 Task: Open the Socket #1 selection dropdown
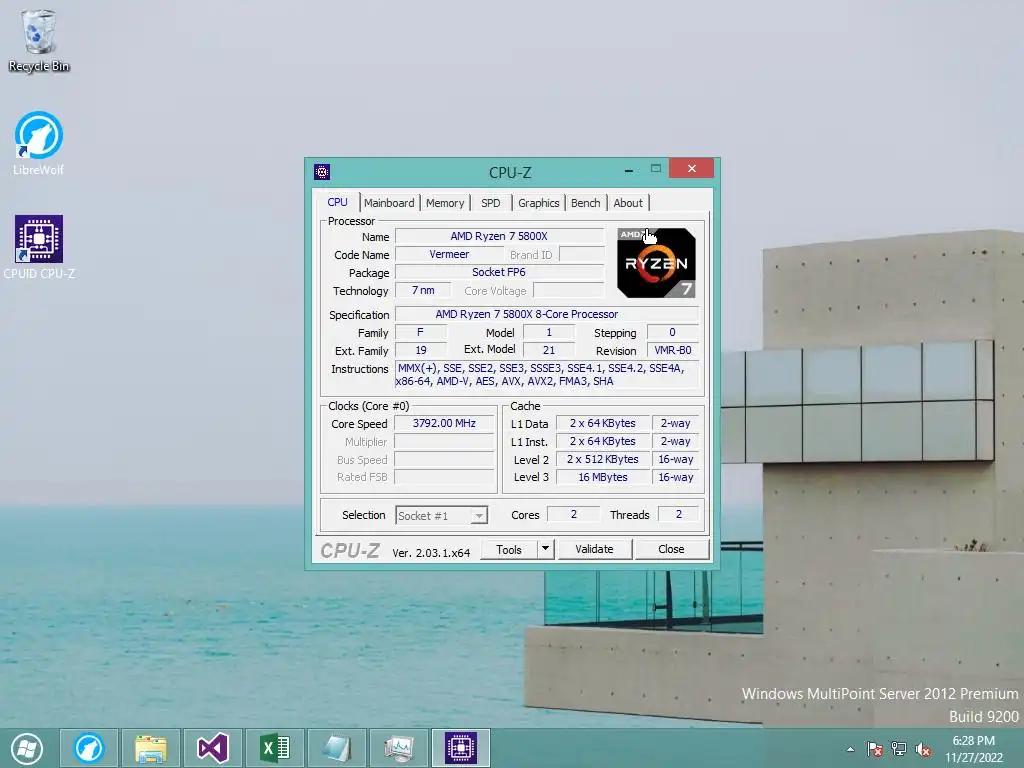click(x=441, y=516)
